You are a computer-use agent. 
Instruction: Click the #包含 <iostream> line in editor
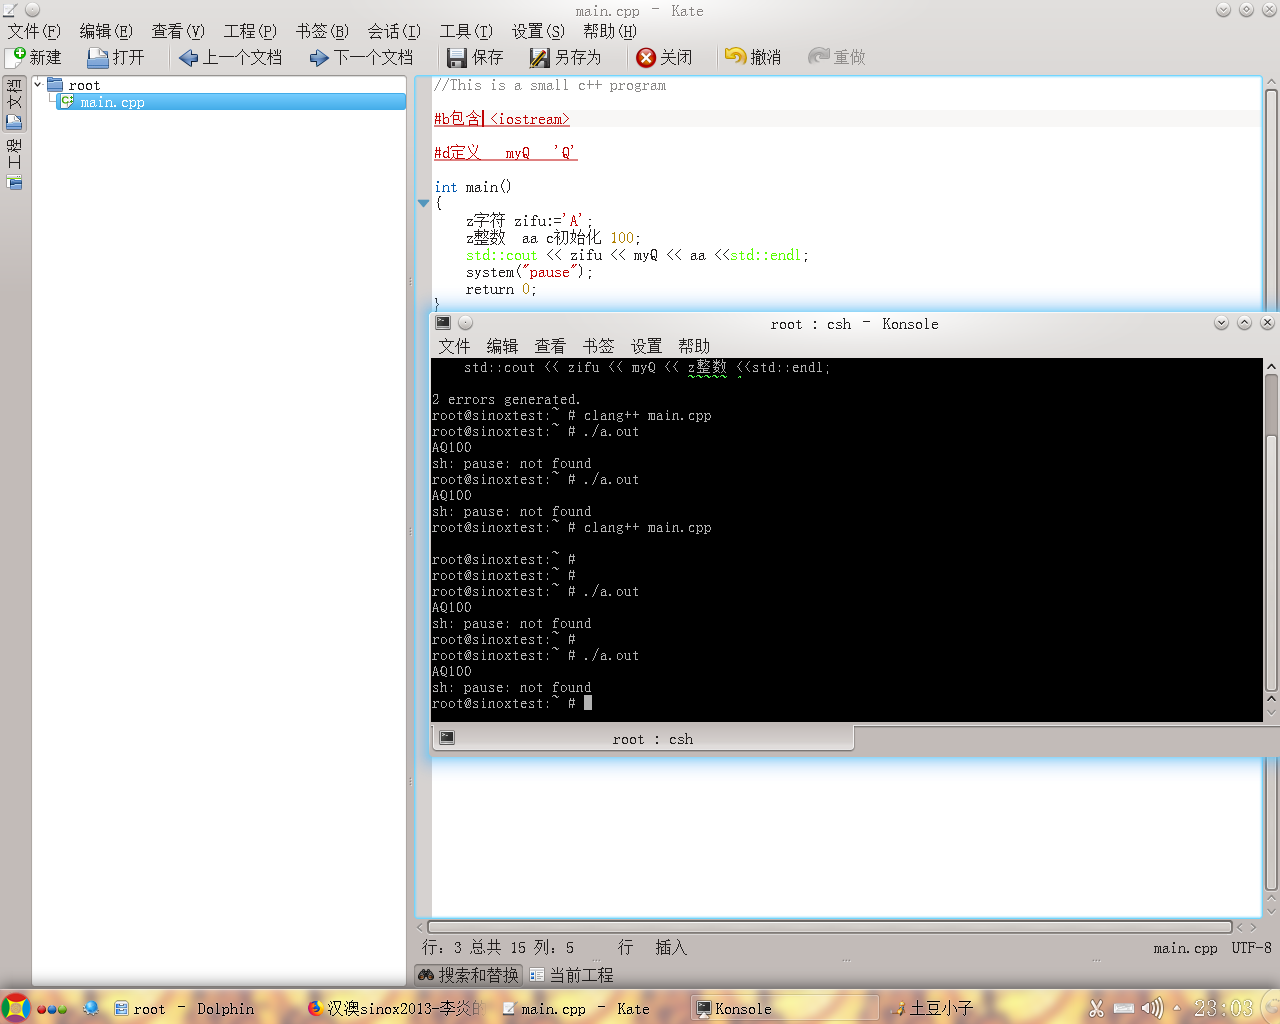pos(502,119)
